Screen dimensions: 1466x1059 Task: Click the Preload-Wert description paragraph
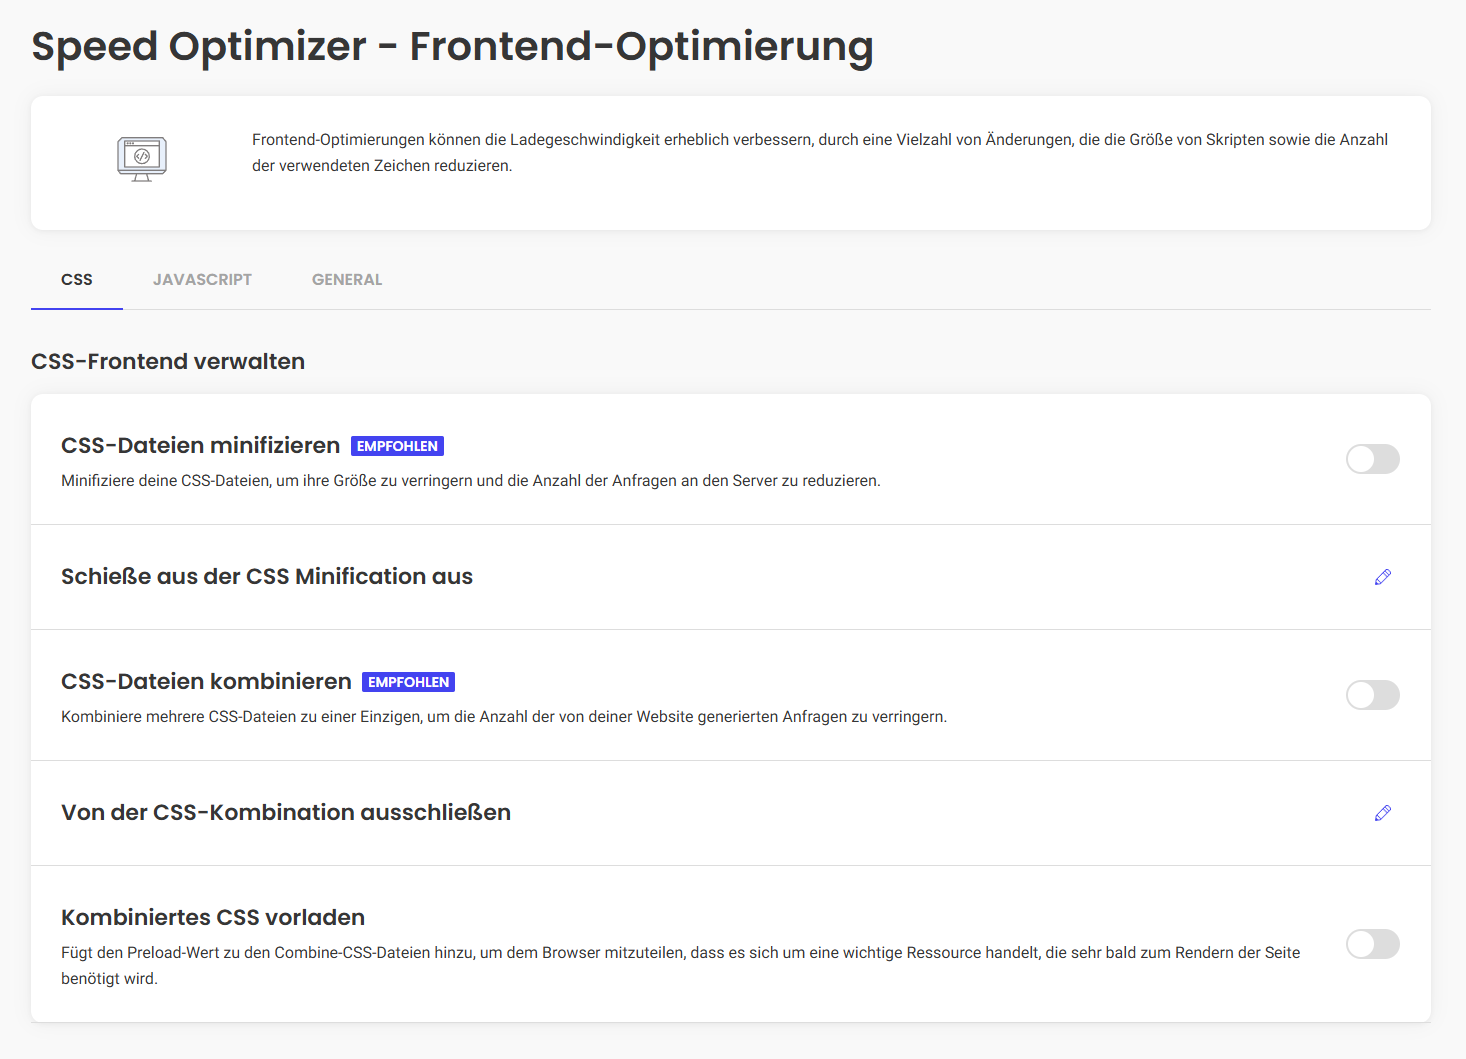pos(680,965)
